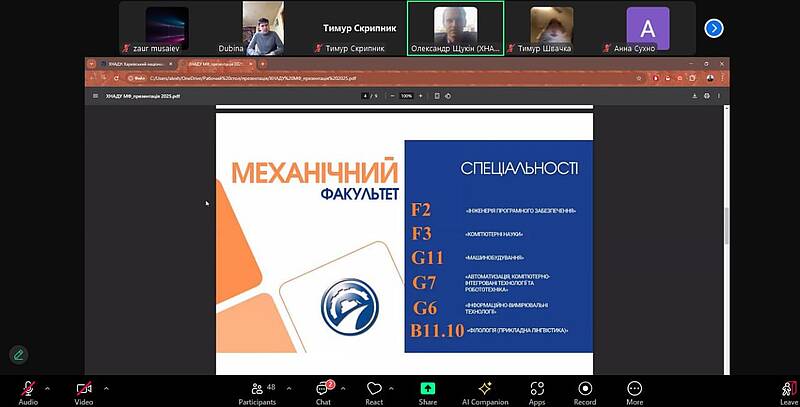Image resolution: width=800 pixels, height=407 pixels.
Task: Toggle PDF viewer sidebar menu
Action: tap(95, 96)
